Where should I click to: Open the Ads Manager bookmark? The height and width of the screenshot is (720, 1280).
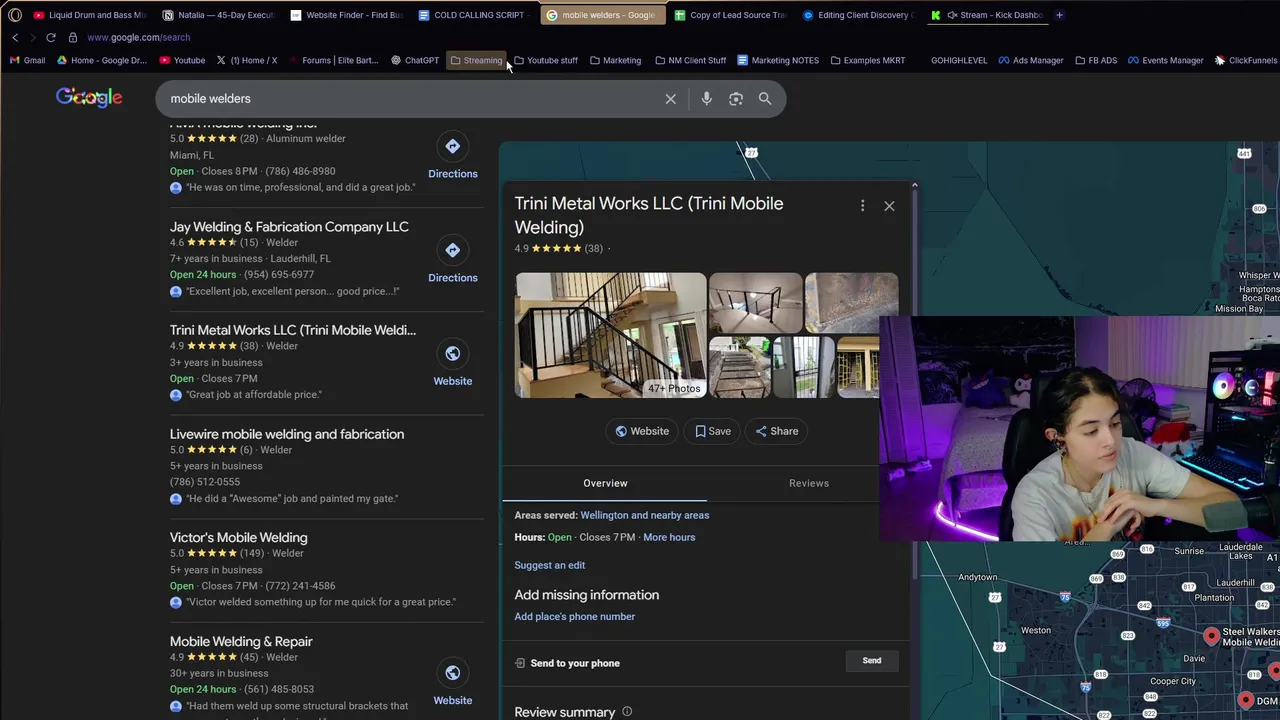[x=1031, y=60]
